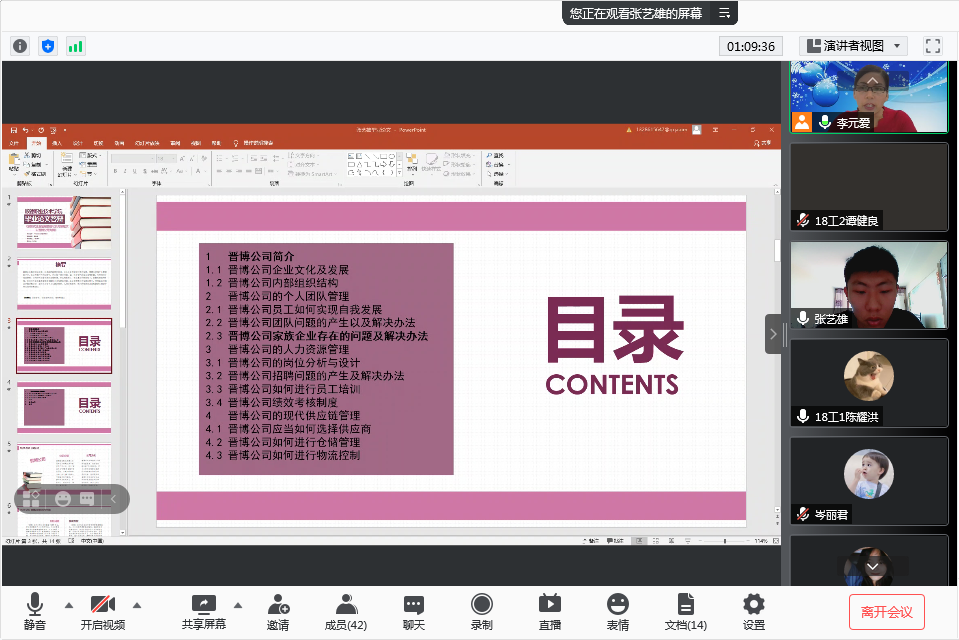This screenshot has height=640, width=959.
Task: Open 文档(14) documents
Action: coord(685,612)
